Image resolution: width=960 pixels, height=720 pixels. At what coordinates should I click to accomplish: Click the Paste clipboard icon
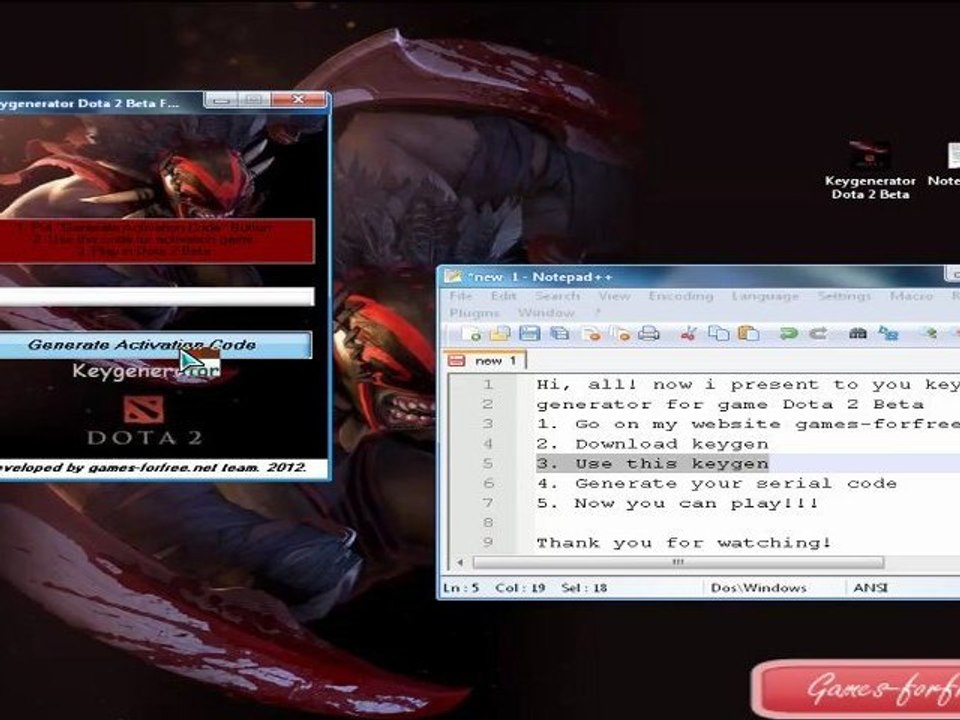point(748,333)
